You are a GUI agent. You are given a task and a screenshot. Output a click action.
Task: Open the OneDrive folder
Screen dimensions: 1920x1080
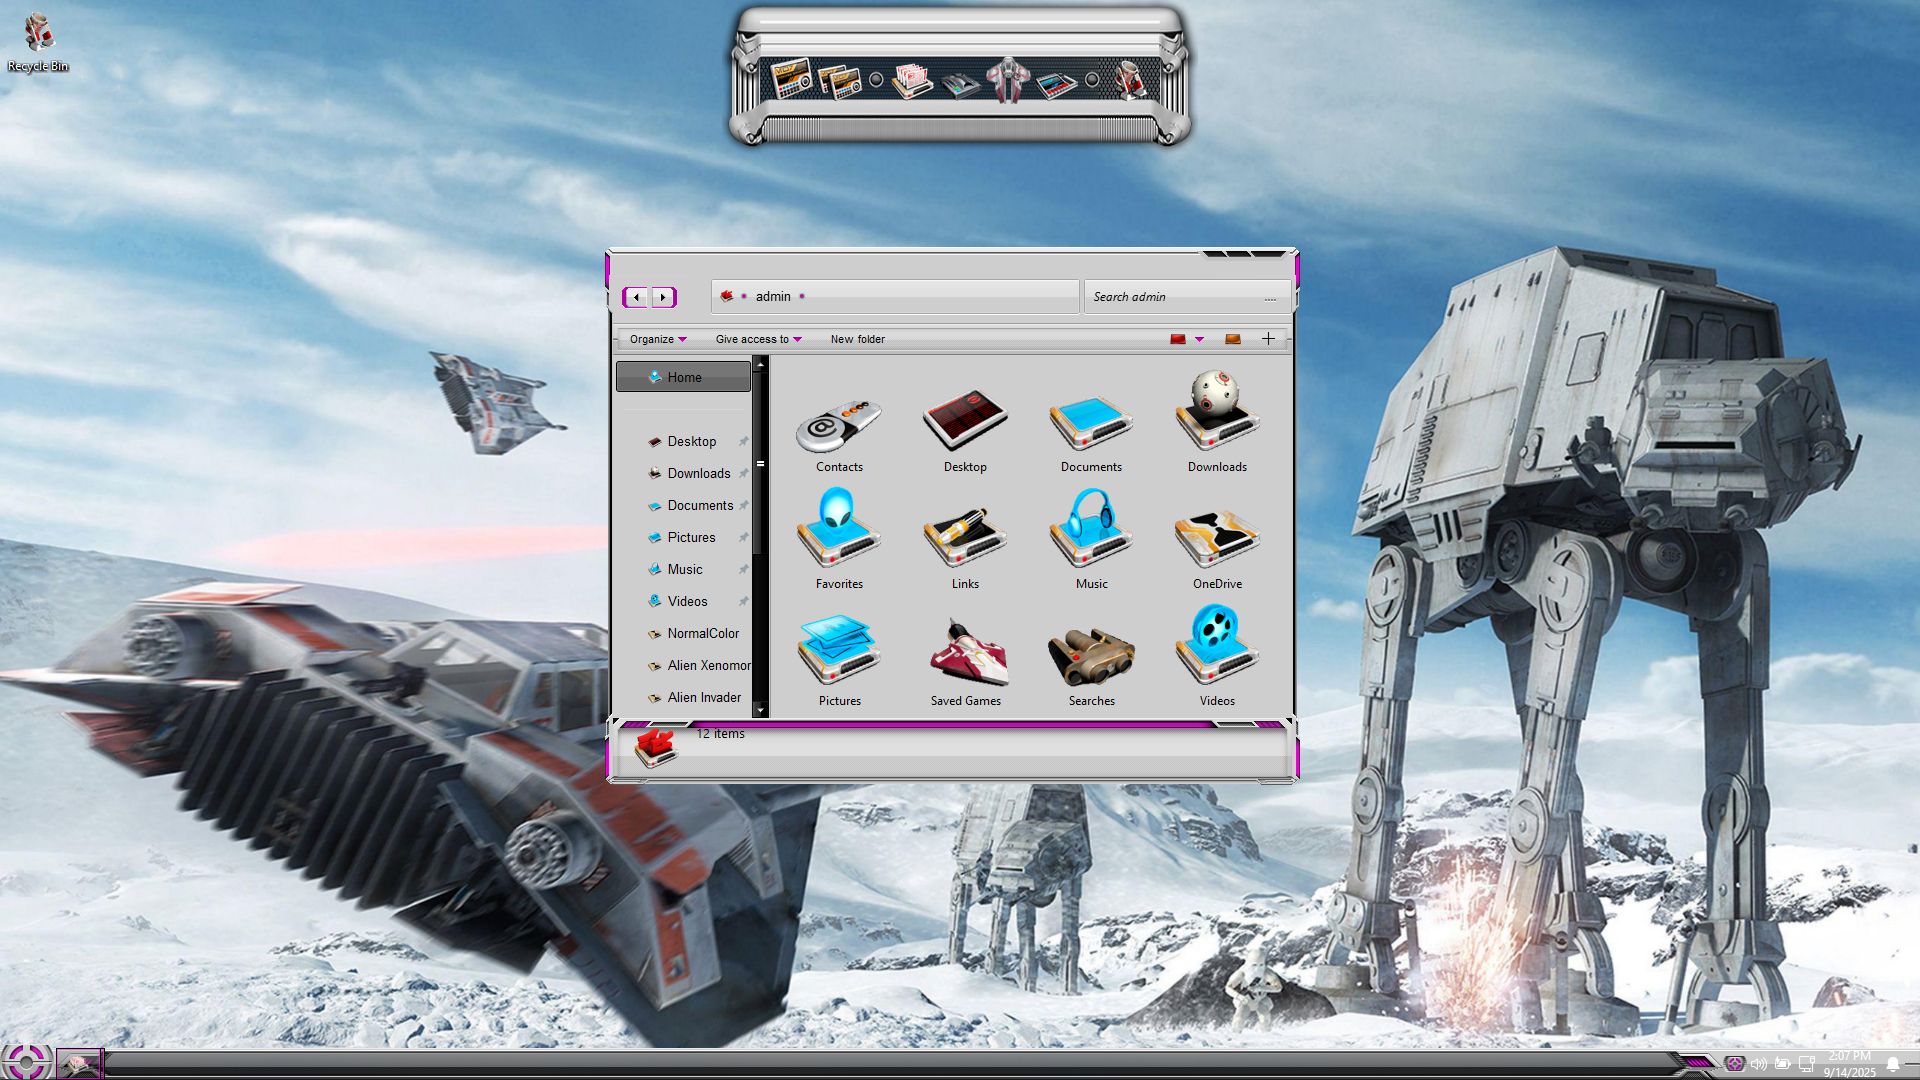pyautogui.click(x=1217, y=548)
